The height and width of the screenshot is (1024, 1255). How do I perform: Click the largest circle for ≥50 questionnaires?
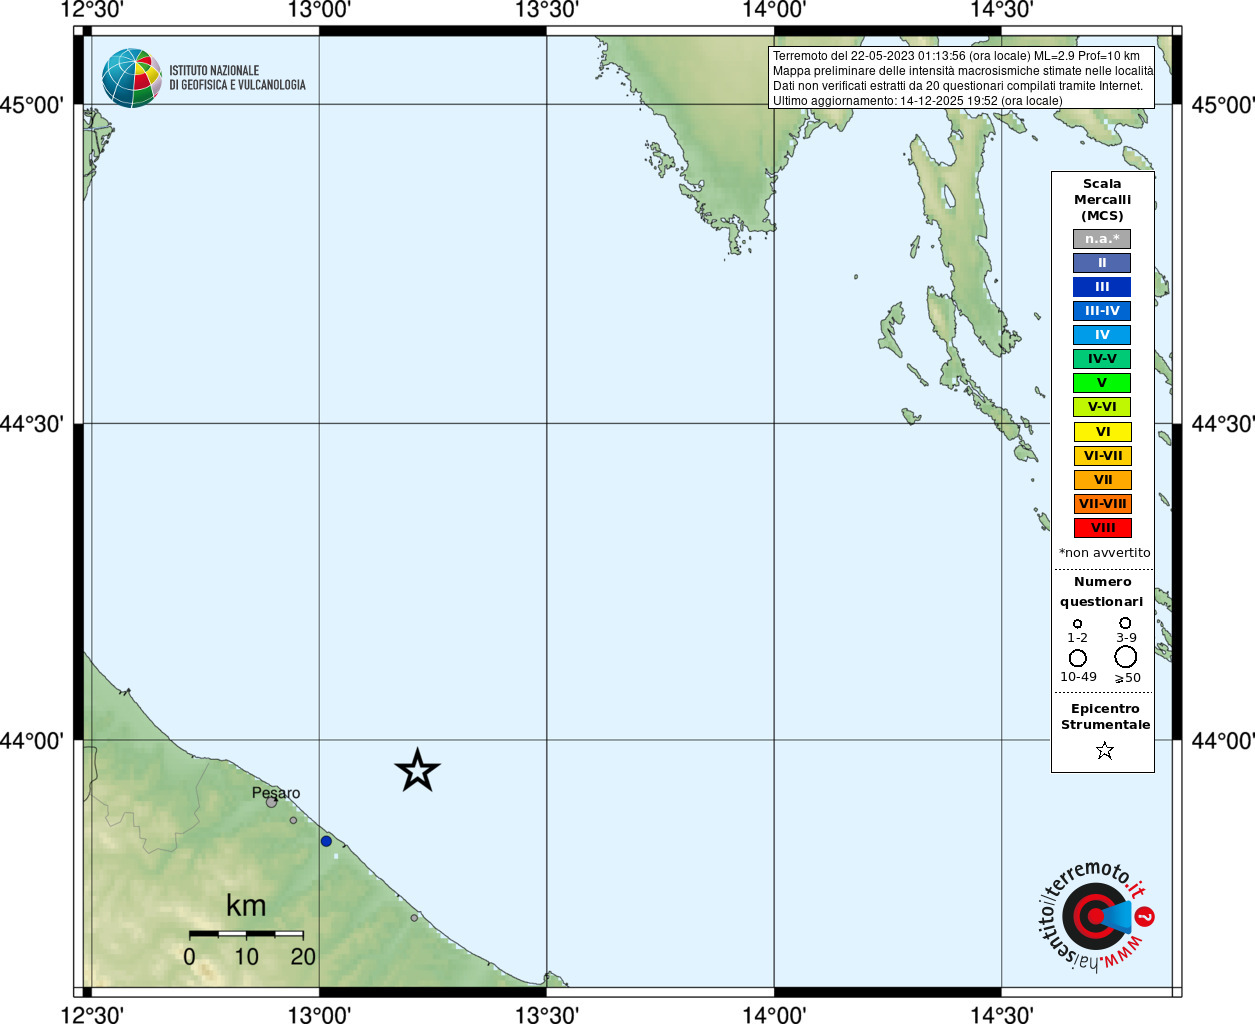pos(1126,657)
